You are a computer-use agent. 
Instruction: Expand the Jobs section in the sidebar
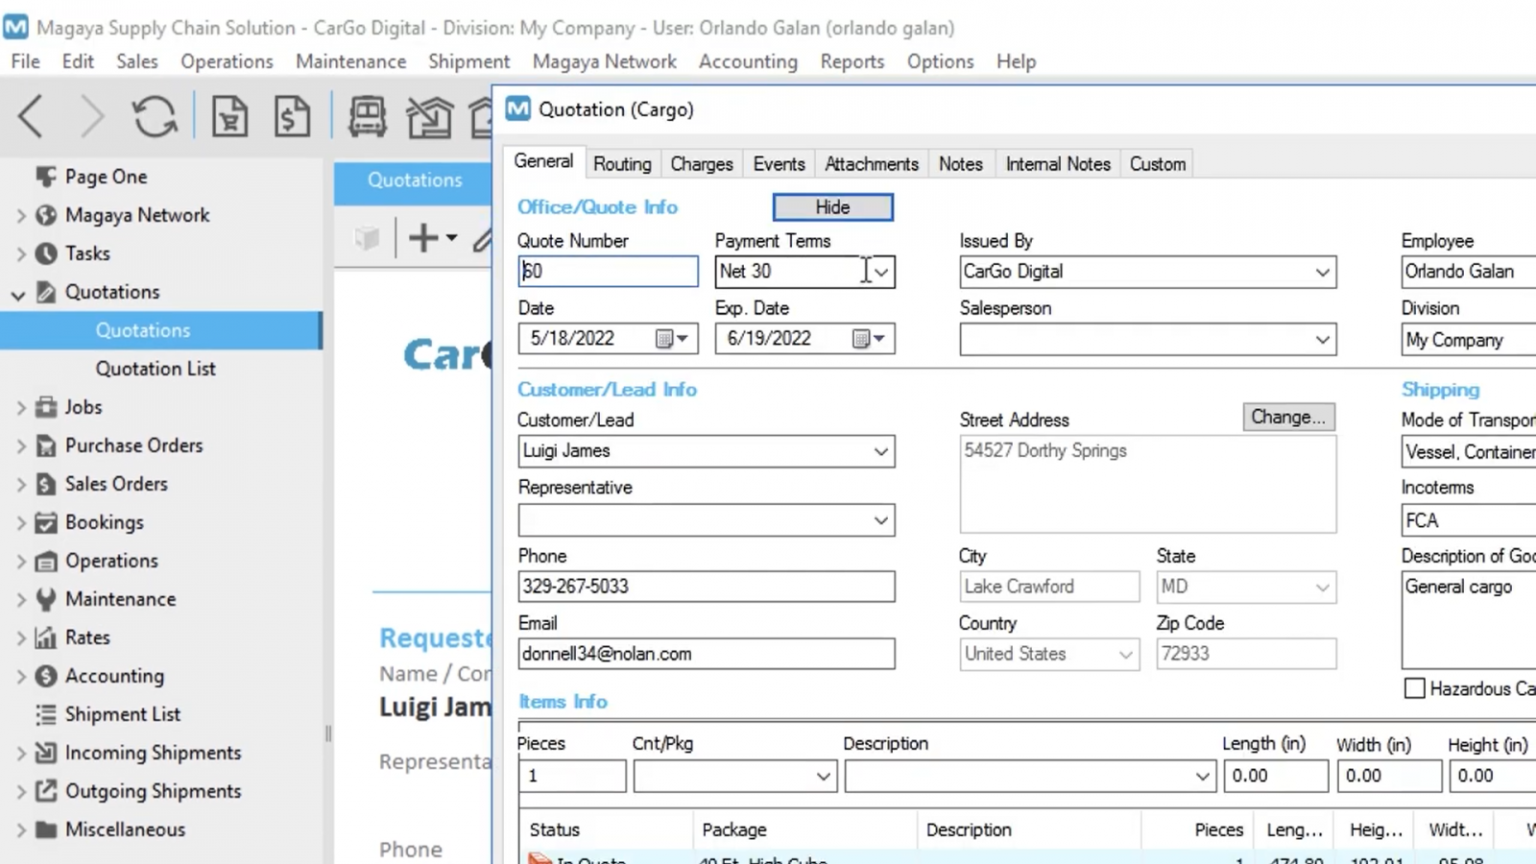point(22,407)
